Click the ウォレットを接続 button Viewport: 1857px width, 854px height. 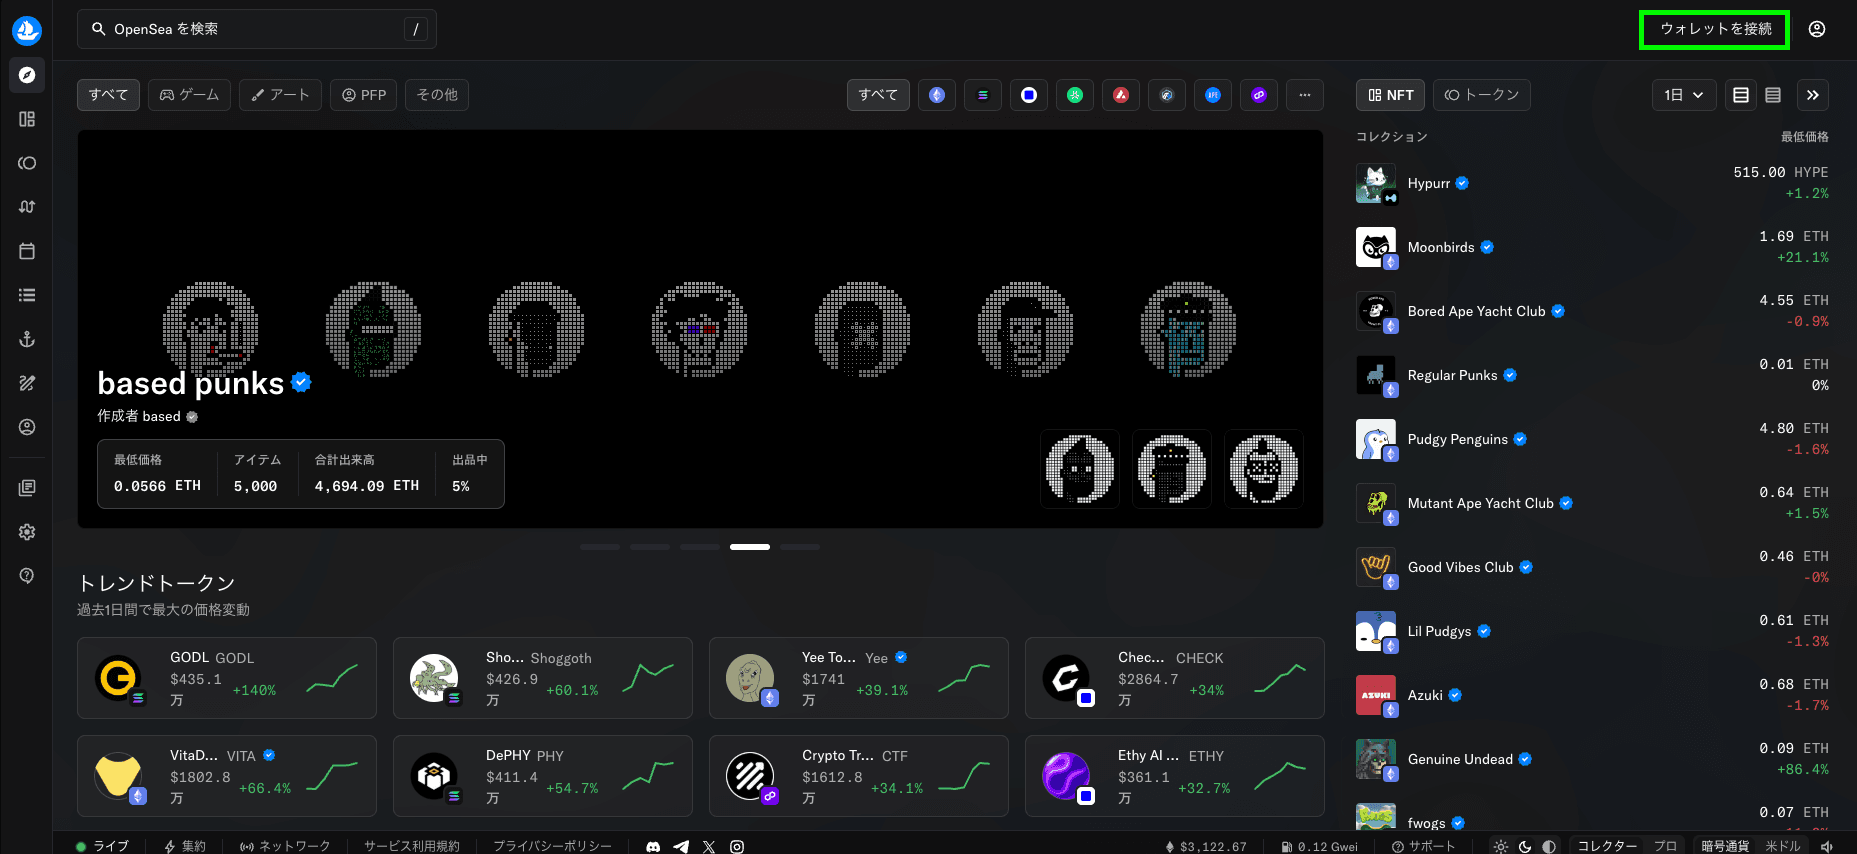1715,29
